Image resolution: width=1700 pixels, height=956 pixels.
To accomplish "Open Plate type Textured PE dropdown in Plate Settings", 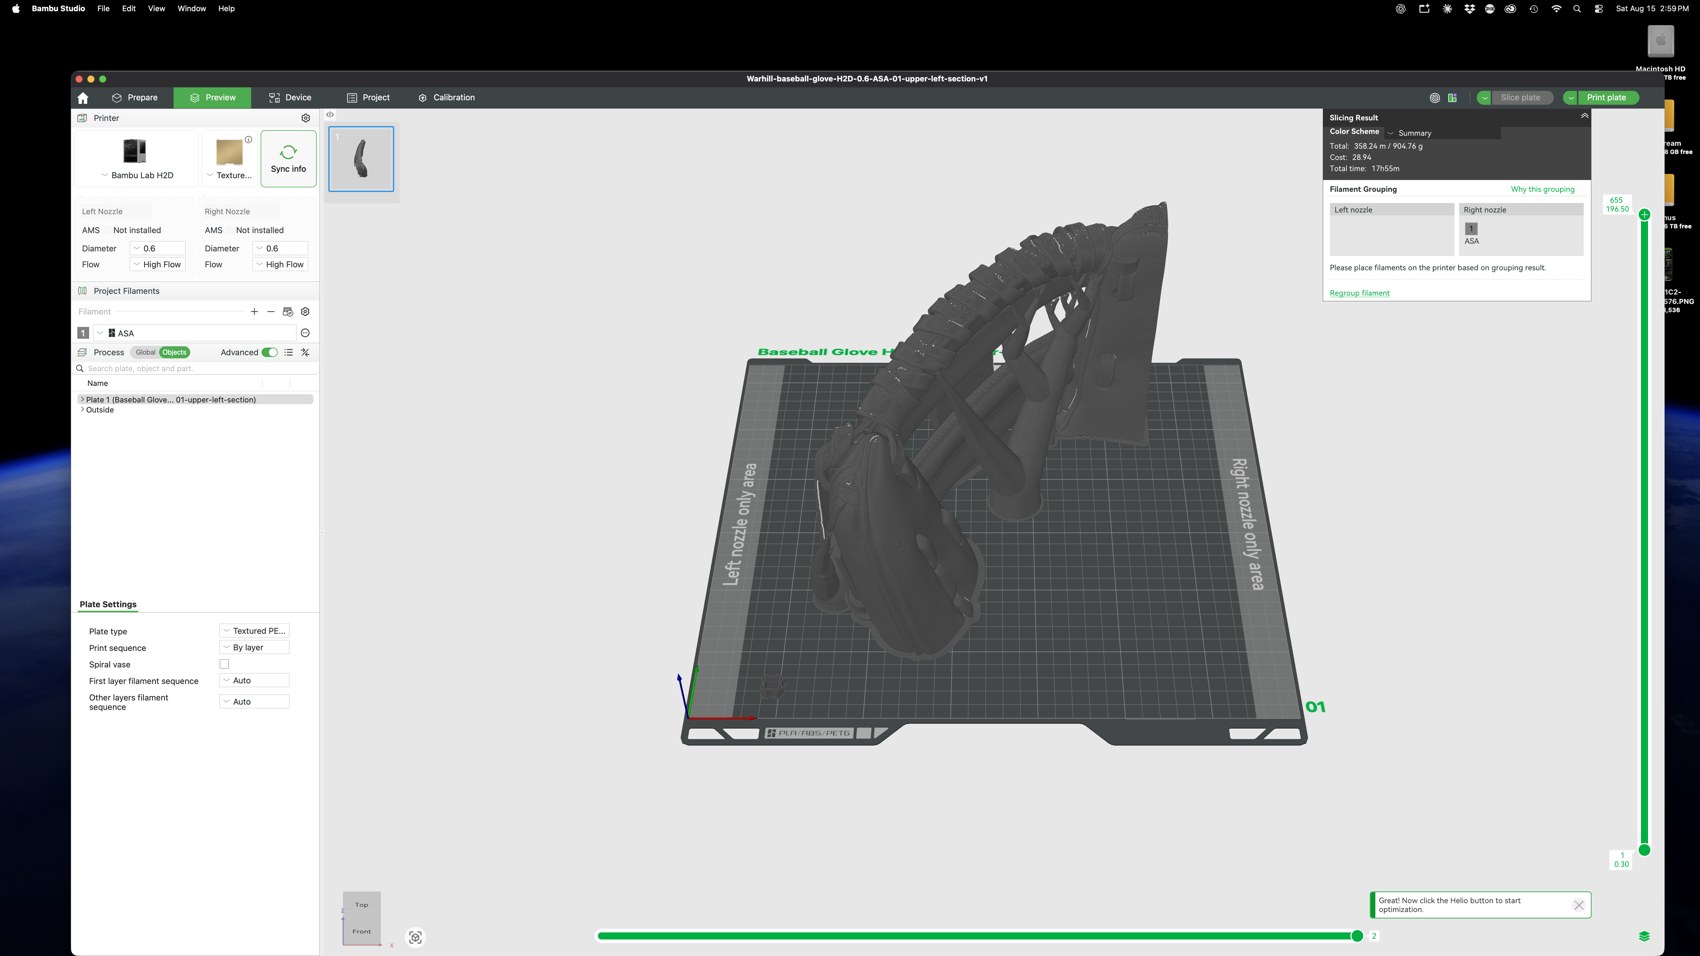I will pos(254,631).
